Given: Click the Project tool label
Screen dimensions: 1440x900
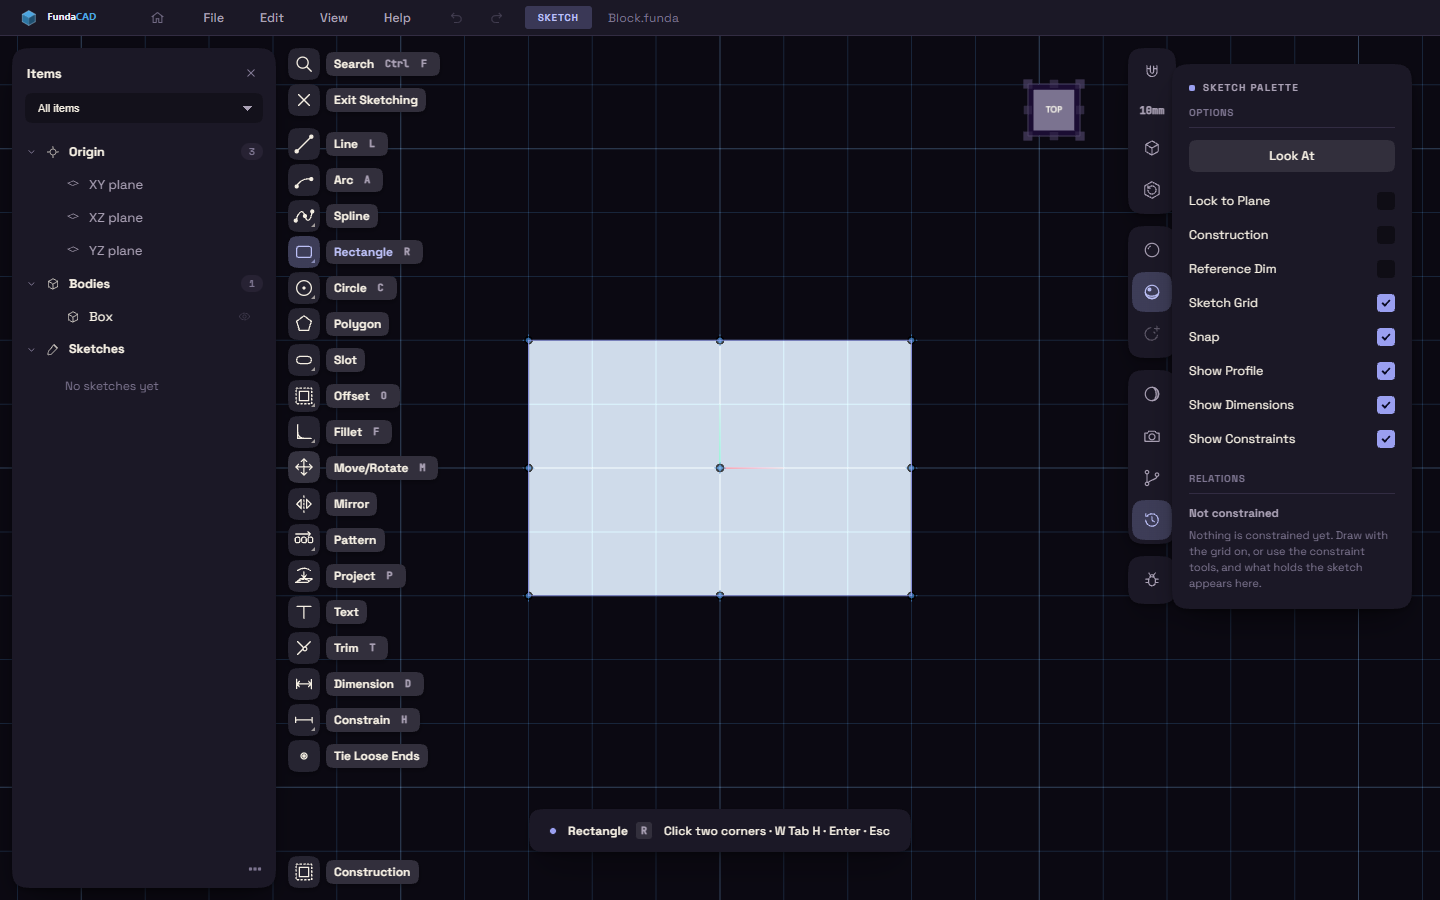Looking at the screenshot, I should pyautogui.click(x=366, y=576).
